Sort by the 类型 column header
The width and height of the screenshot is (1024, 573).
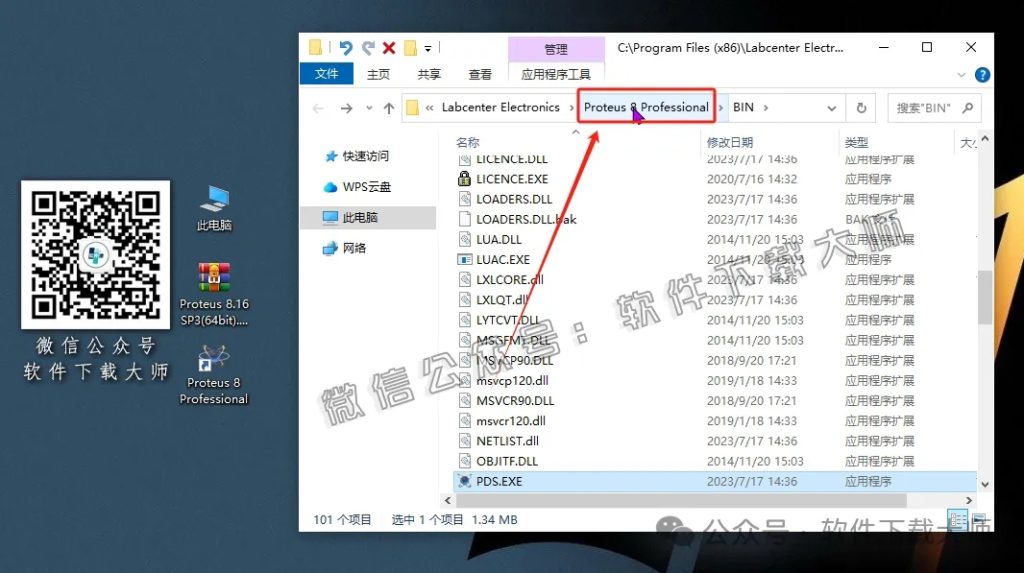click(856, 142)
